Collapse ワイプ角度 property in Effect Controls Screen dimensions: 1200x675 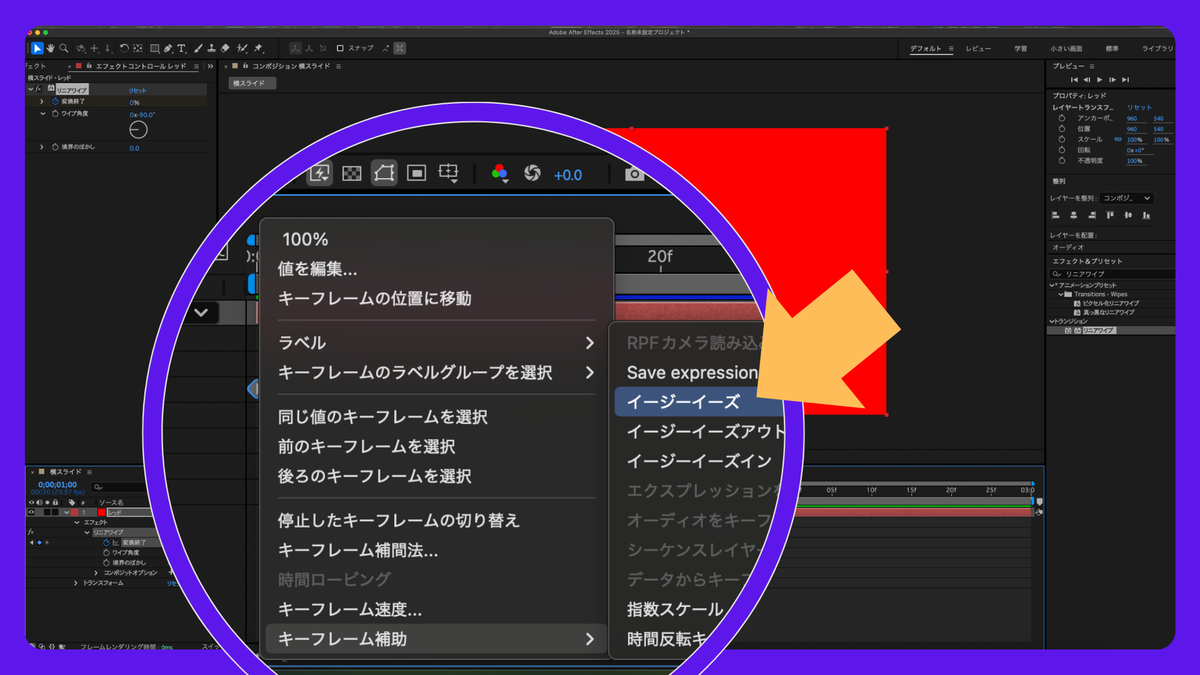tap(42, 114)
